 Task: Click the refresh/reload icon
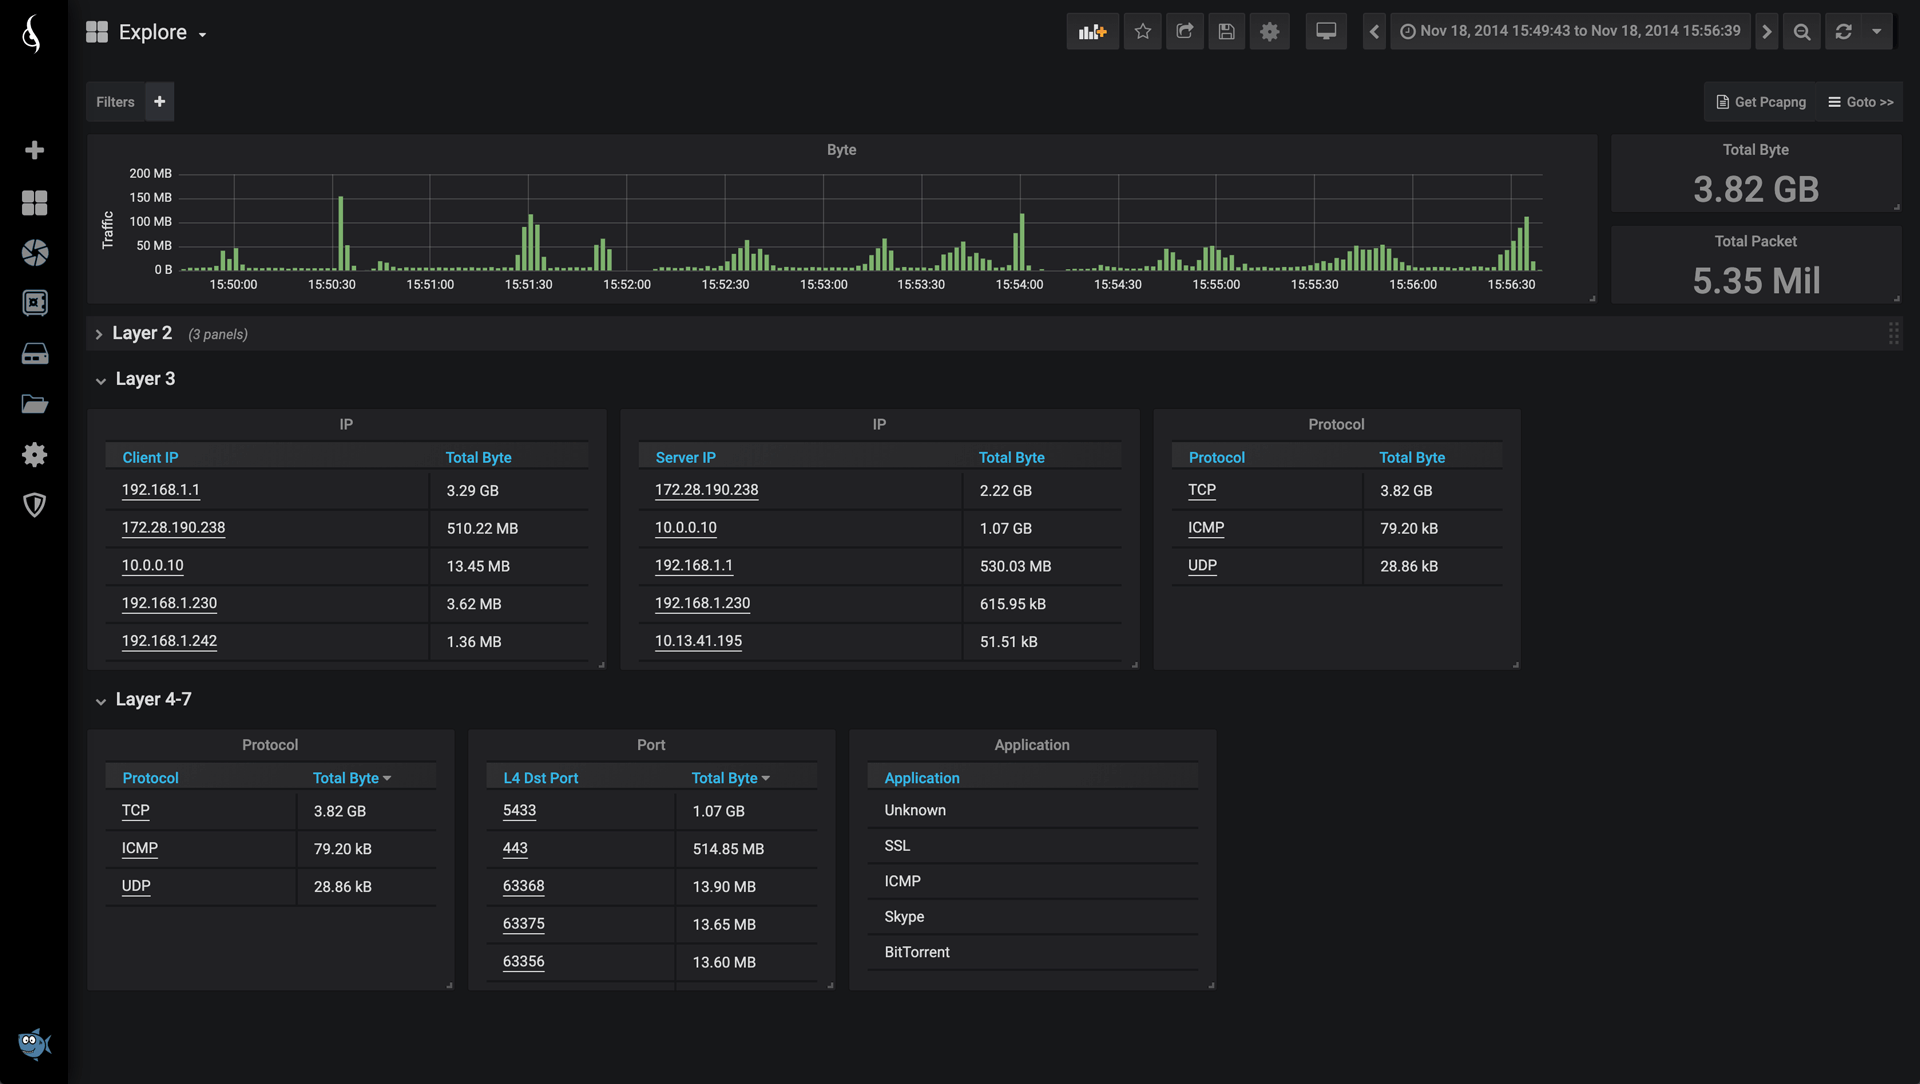coord(1845,32)
